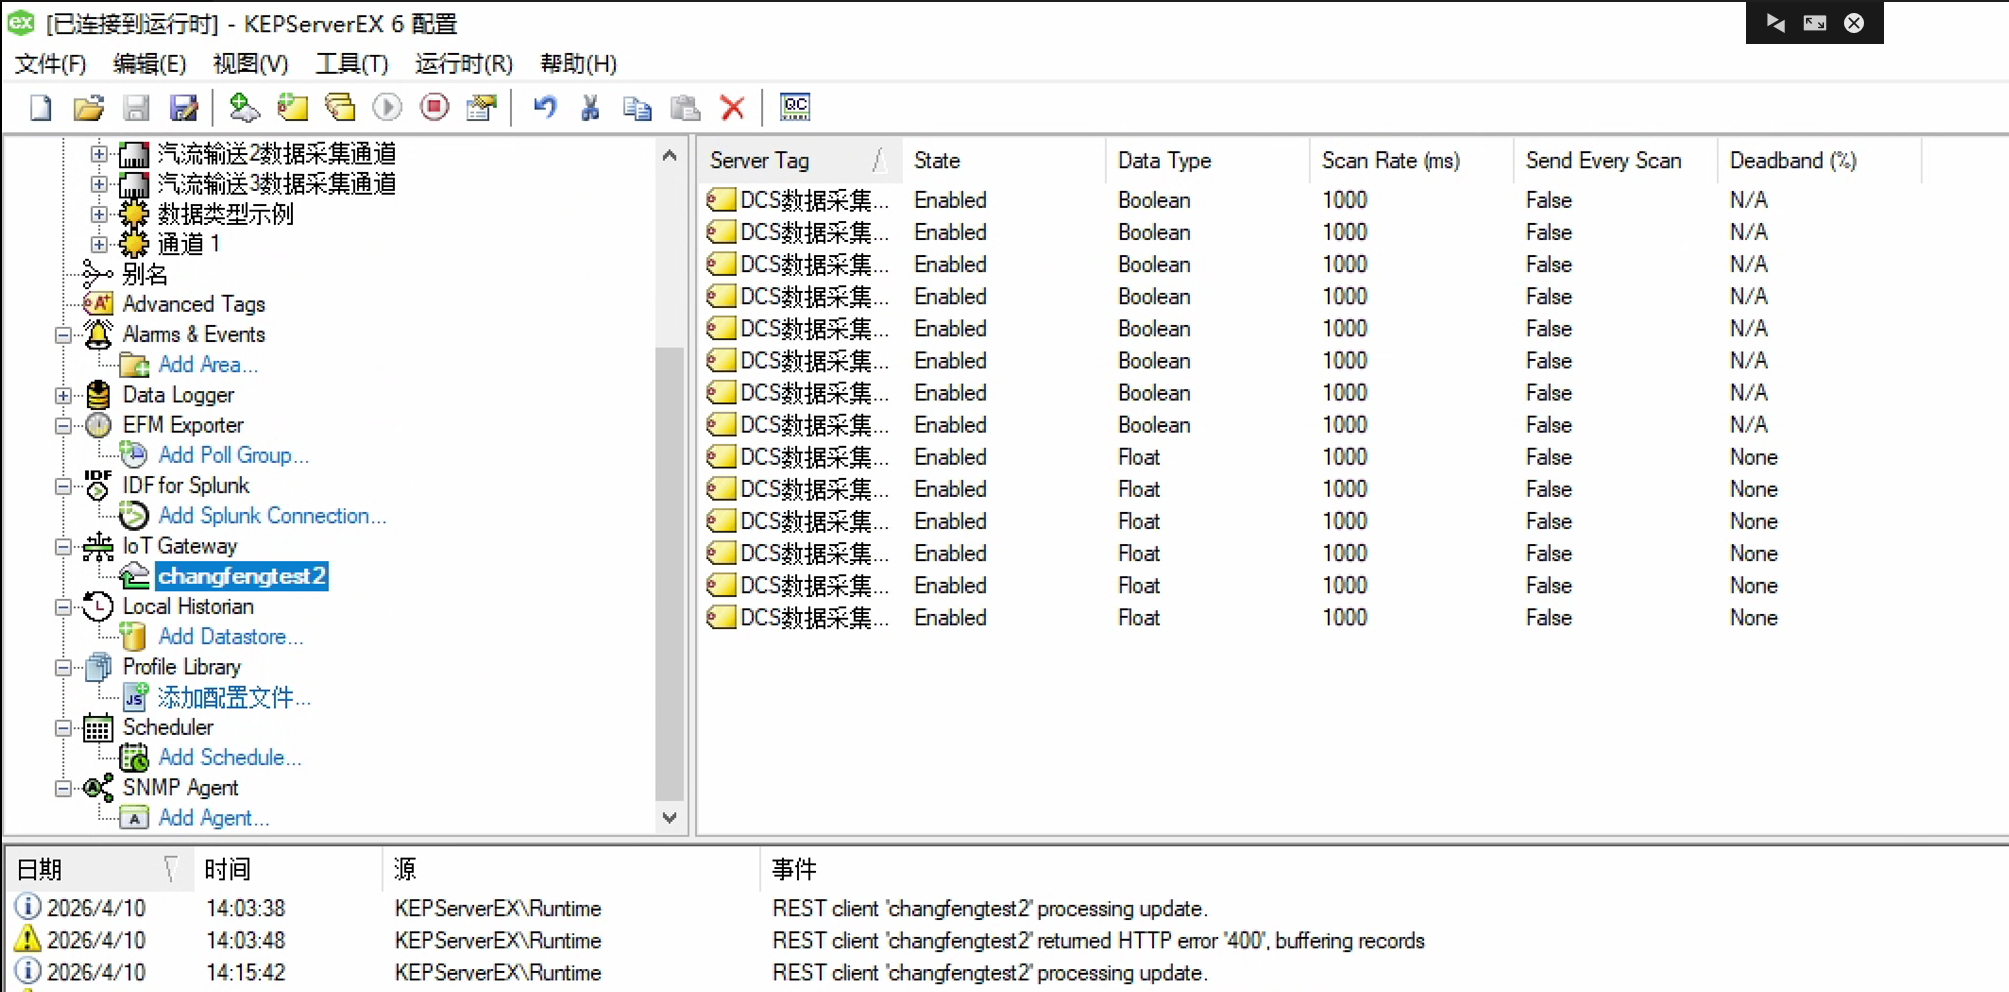Click the Advanced Tags icon
The image size is (2009, 992).
pos(98,304)
